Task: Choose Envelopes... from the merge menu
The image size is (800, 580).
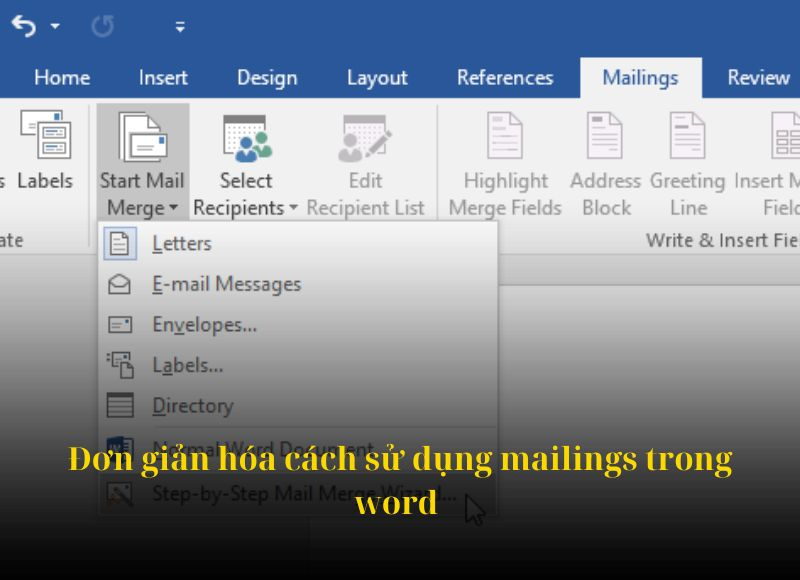Action: tap(298, 324)
